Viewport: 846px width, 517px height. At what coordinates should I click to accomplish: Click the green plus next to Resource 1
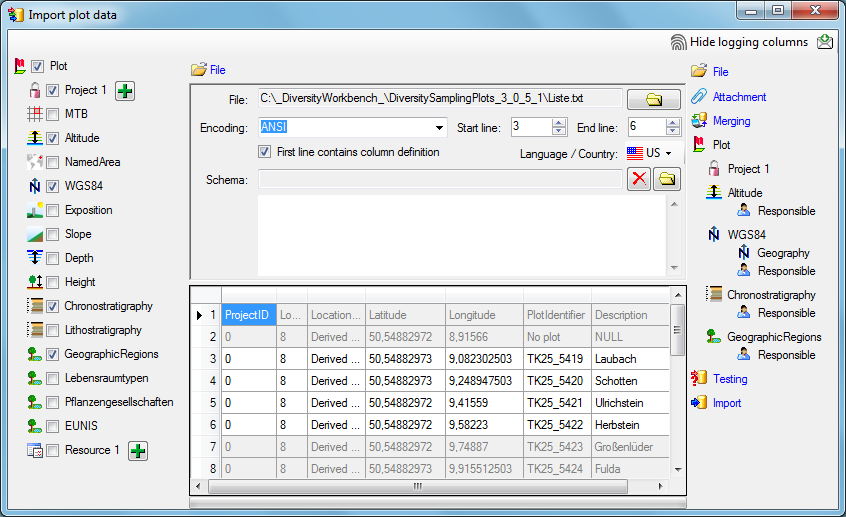click(x=138, y=451)
